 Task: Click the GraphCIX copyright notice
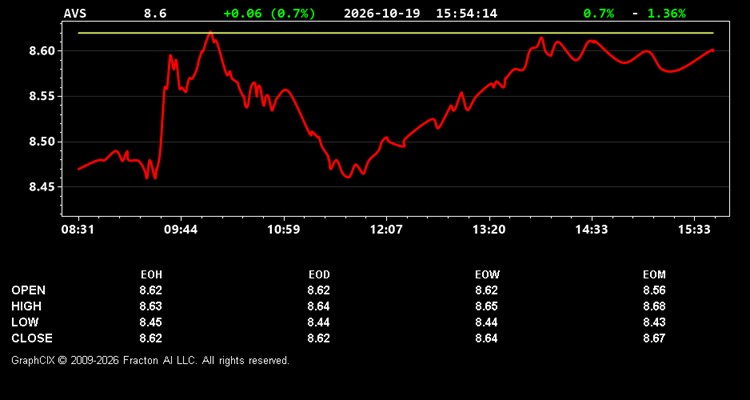(150, 360)
